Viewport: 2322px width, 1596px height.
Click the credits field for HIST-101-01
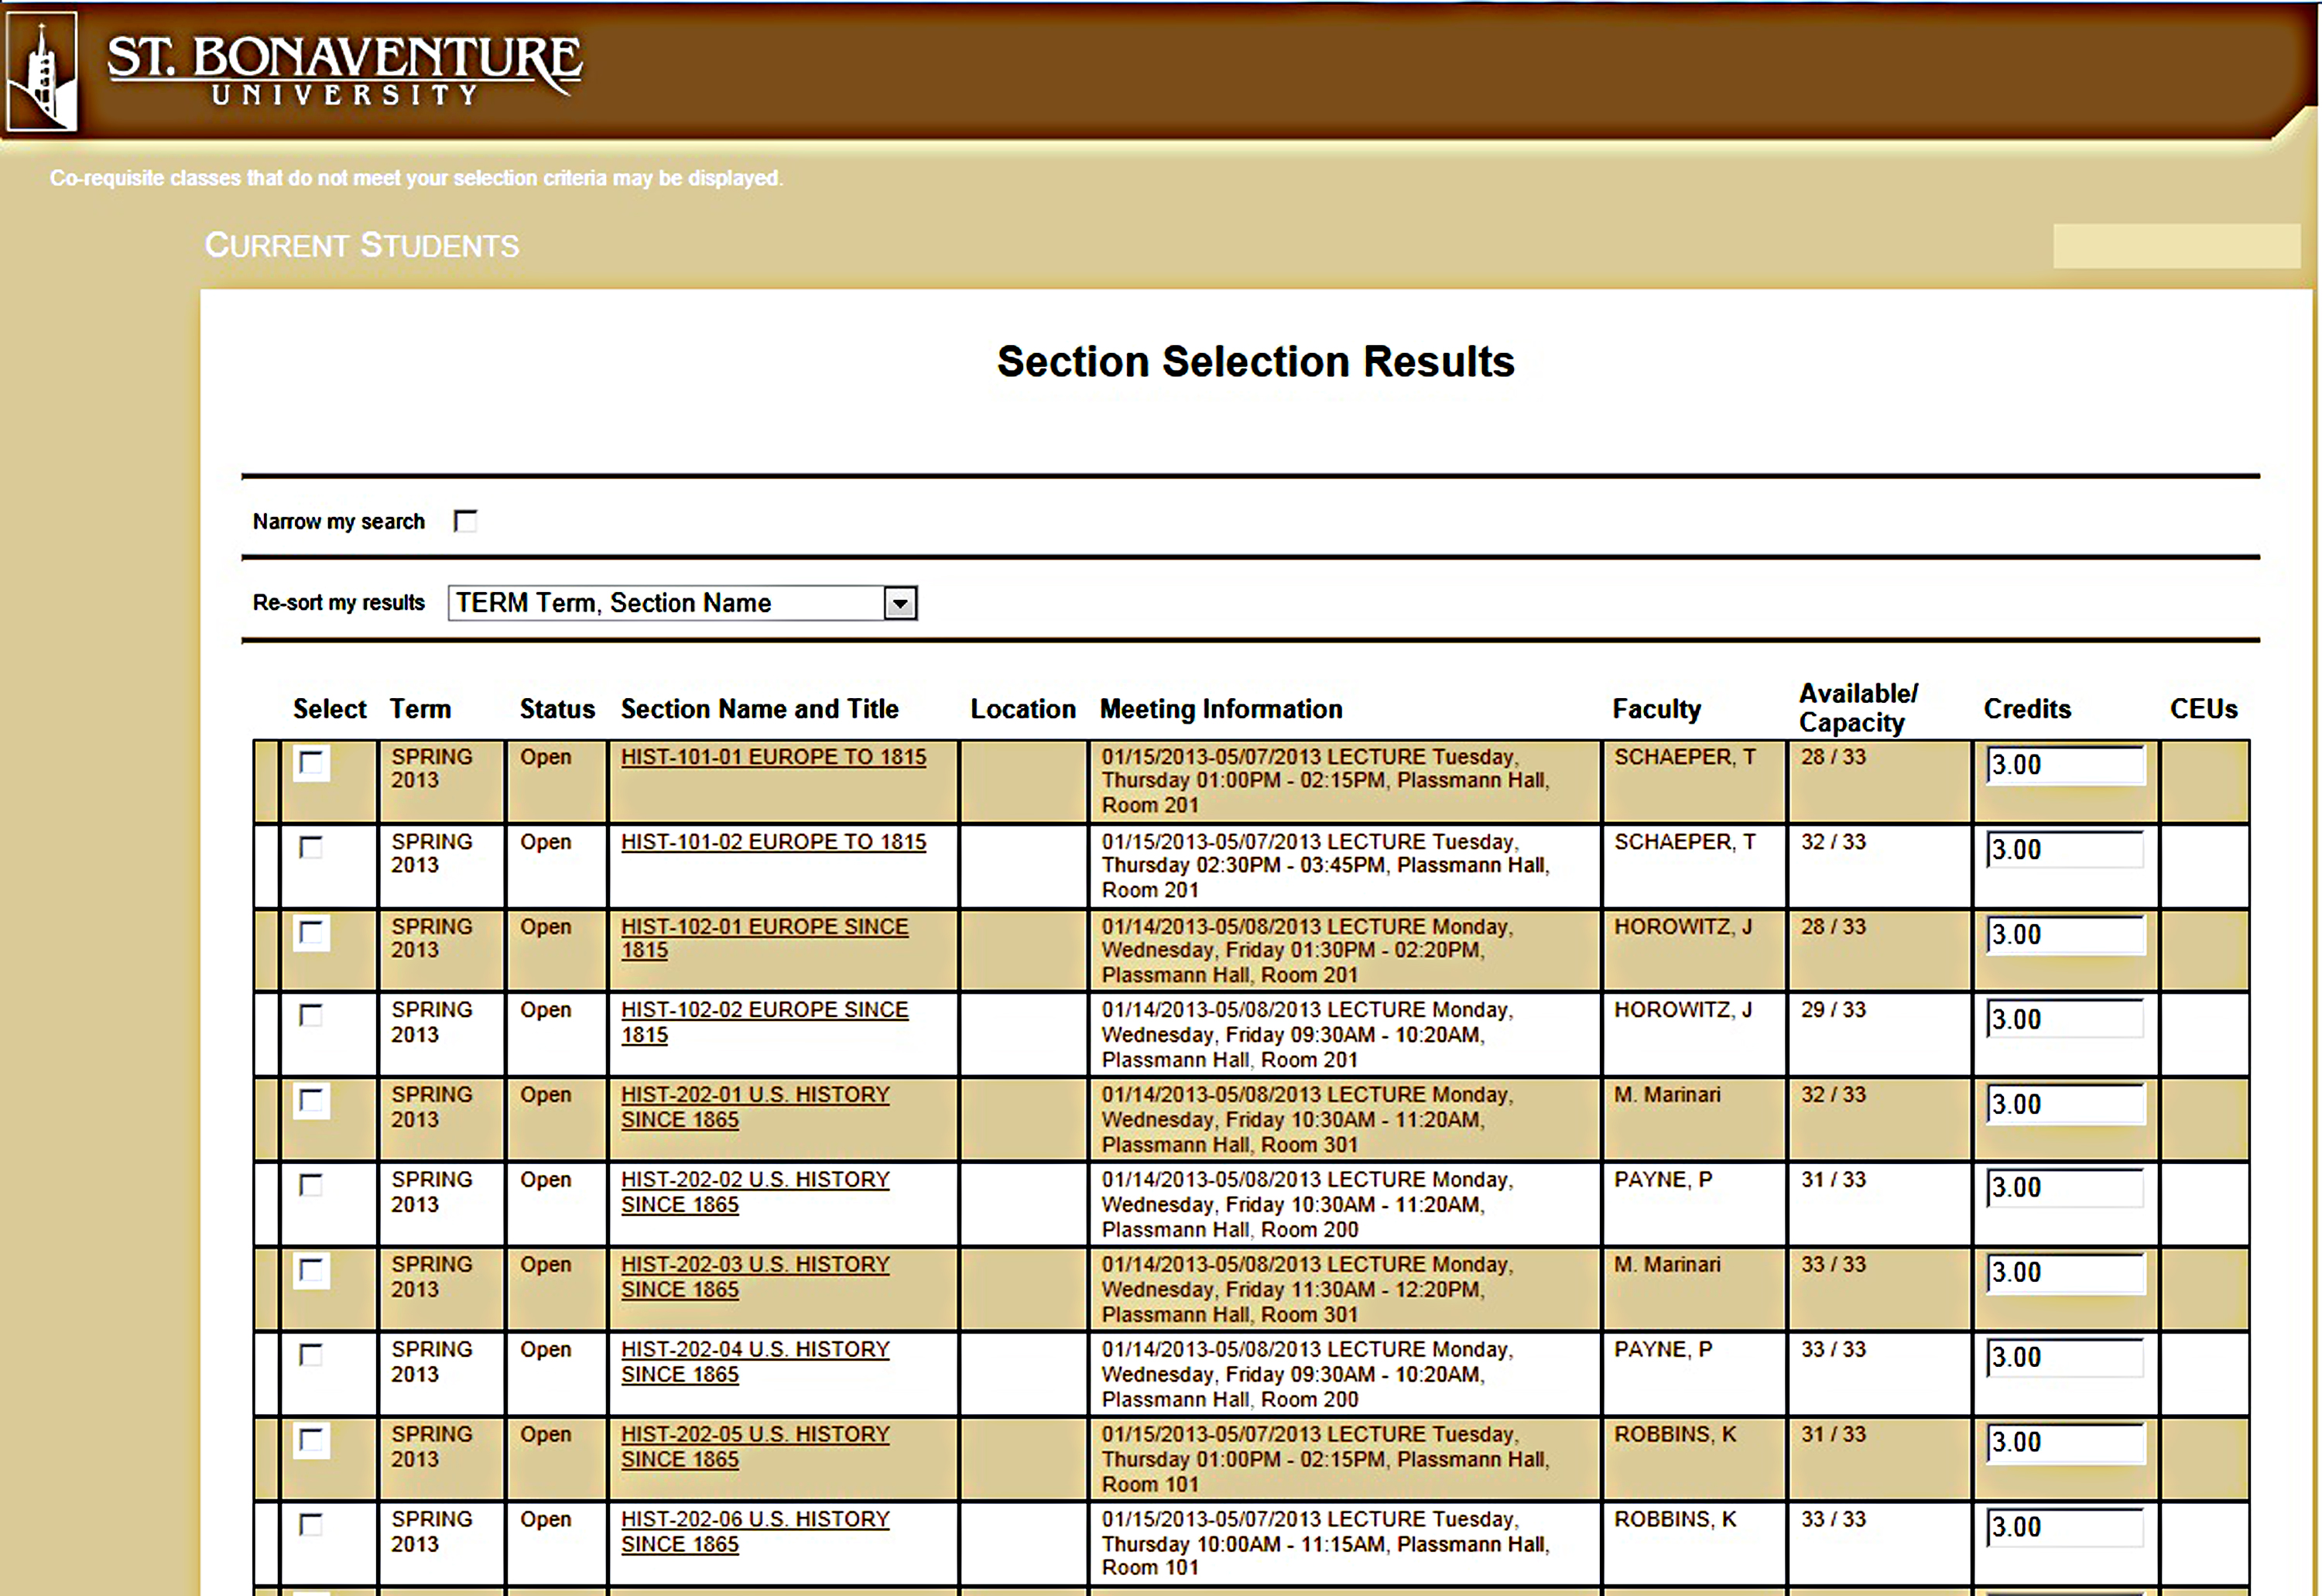[x=2065, y=765]
